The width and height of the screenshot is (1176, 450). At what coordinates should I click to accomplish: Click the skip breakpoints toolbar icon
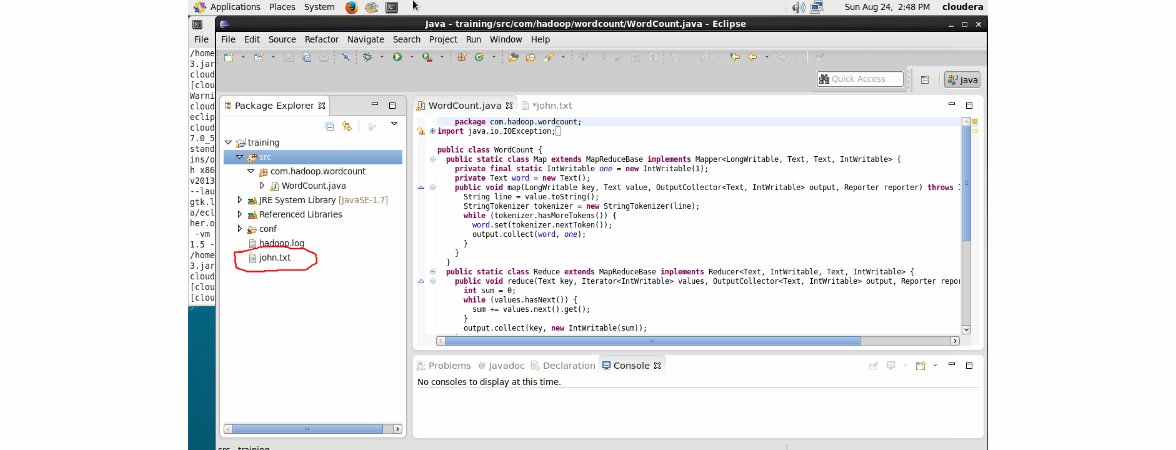(346, 57)
